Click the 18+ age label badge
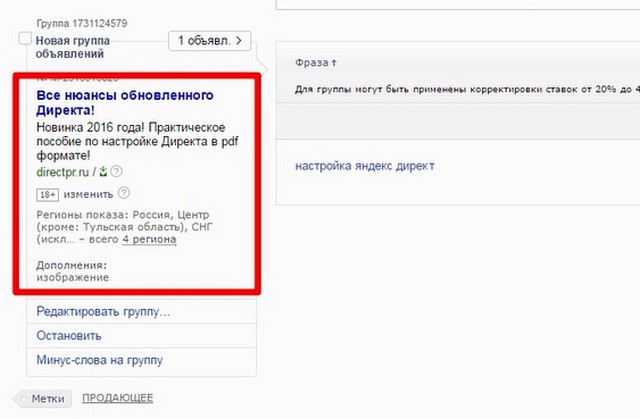The image size is (640, 419). (x=47, y=195)
